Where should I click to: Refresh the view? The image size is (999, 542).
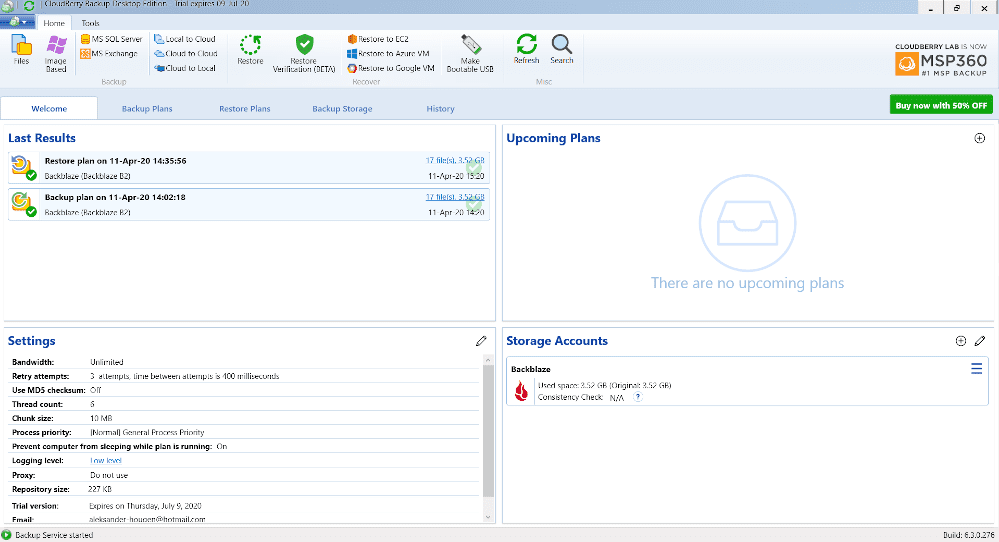(x=526, y=49)
